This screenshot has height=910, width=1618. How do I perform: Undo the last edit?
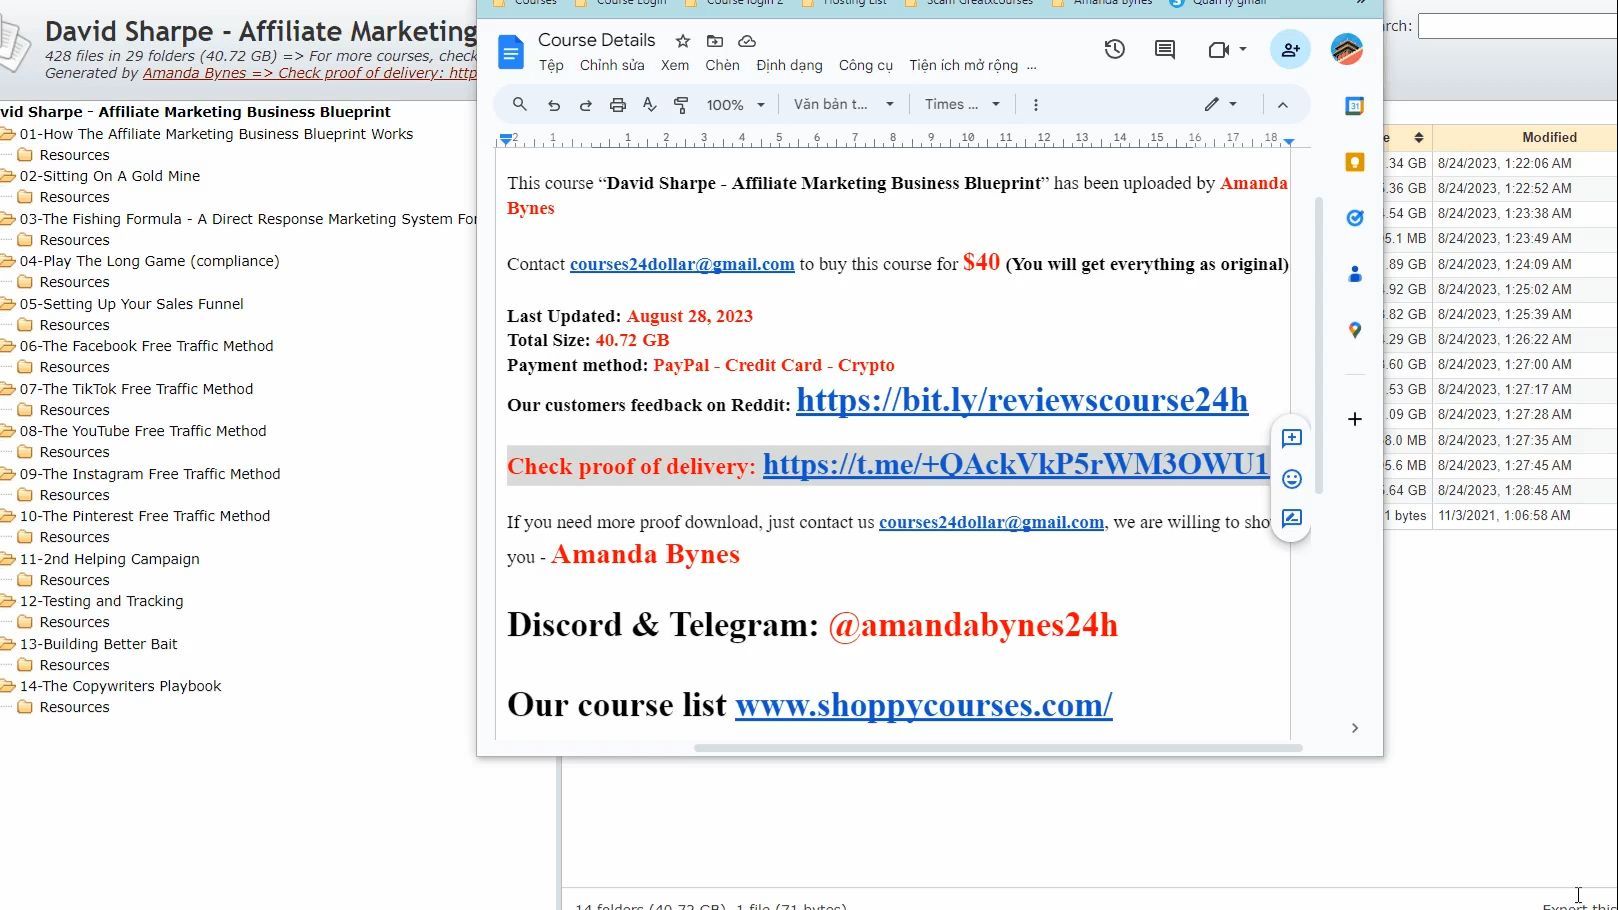[x=553, y=104]
